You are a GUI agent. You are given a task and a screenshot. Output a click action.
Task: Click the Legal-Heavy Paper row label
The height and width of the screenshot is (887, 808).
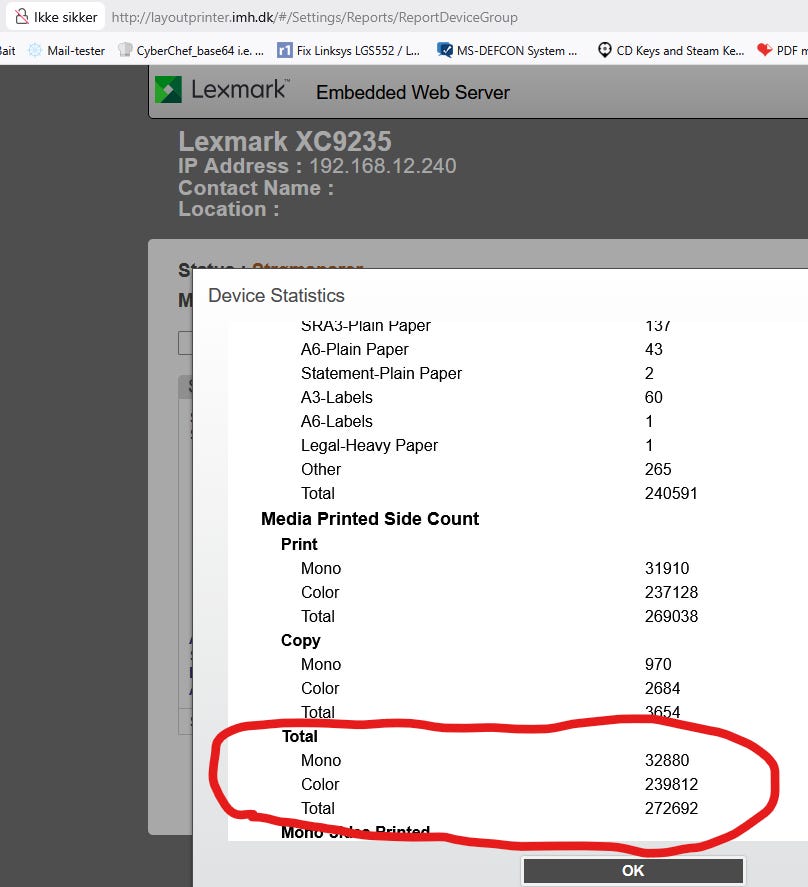(369, 446)
